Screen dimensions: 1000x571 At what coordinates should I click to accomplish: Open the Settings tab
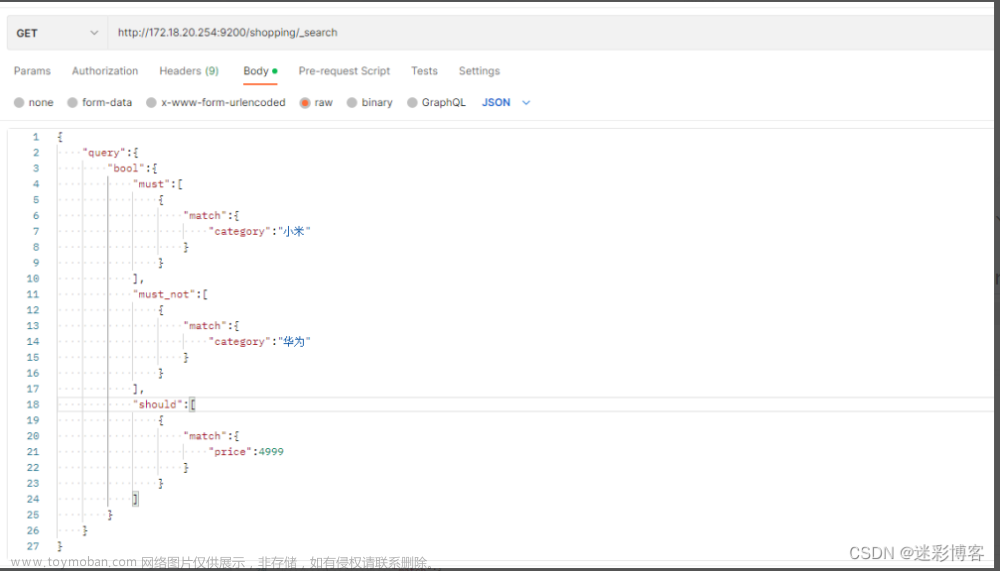(x=479, y=71)
